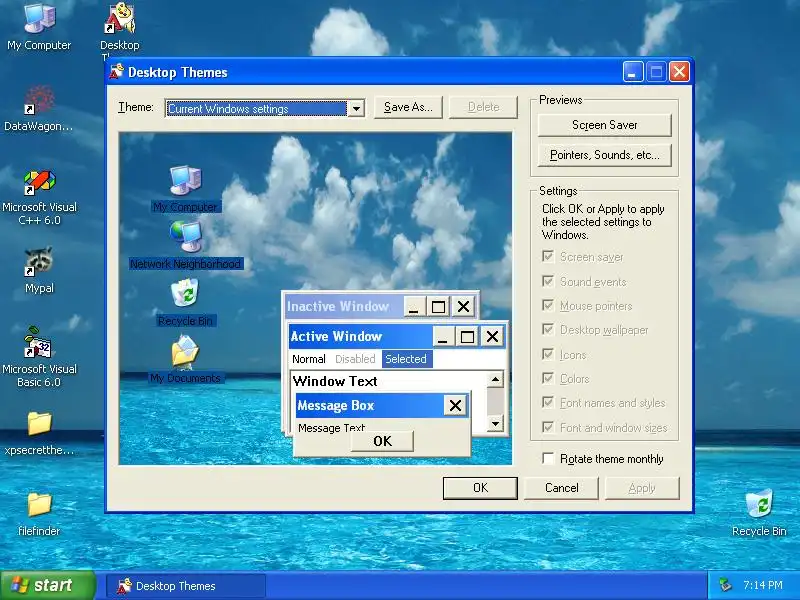Expand the Theme dropdown arrow
The height and width of the screenshot is (600, 800).
356,108
